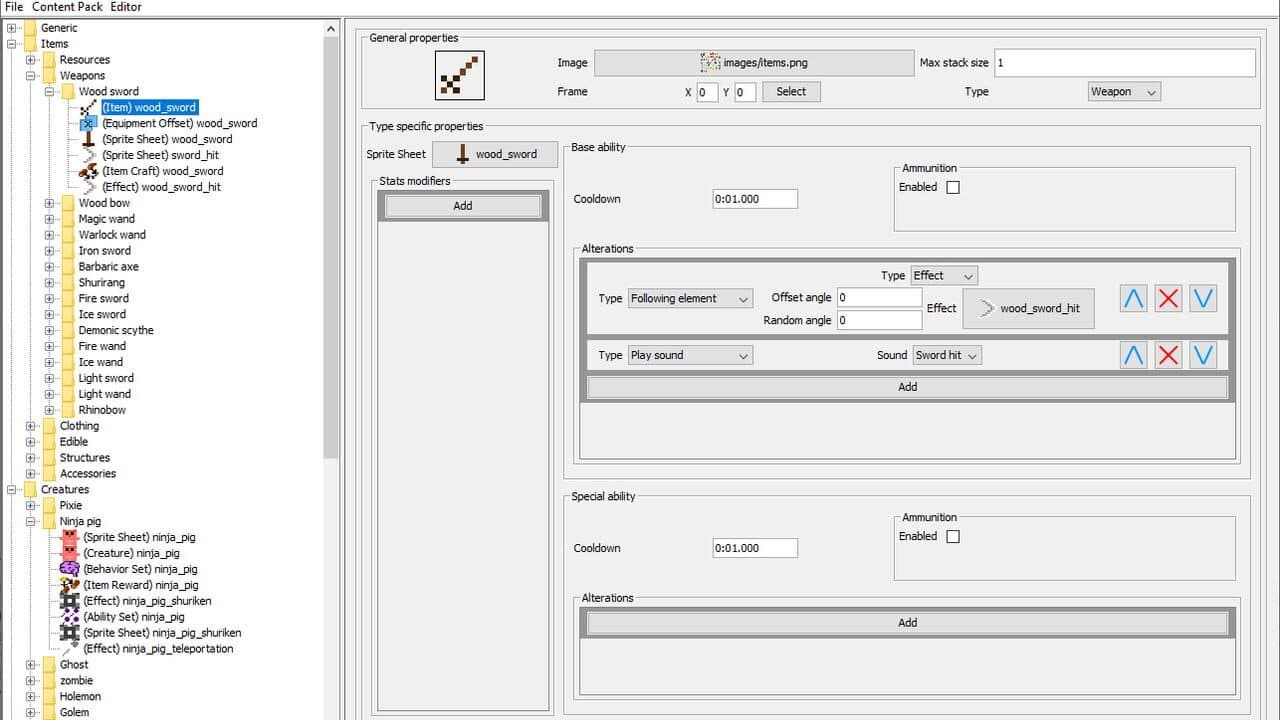Move the Following element alteration up
1280x720 pixels.
[x=1133, y=298]
